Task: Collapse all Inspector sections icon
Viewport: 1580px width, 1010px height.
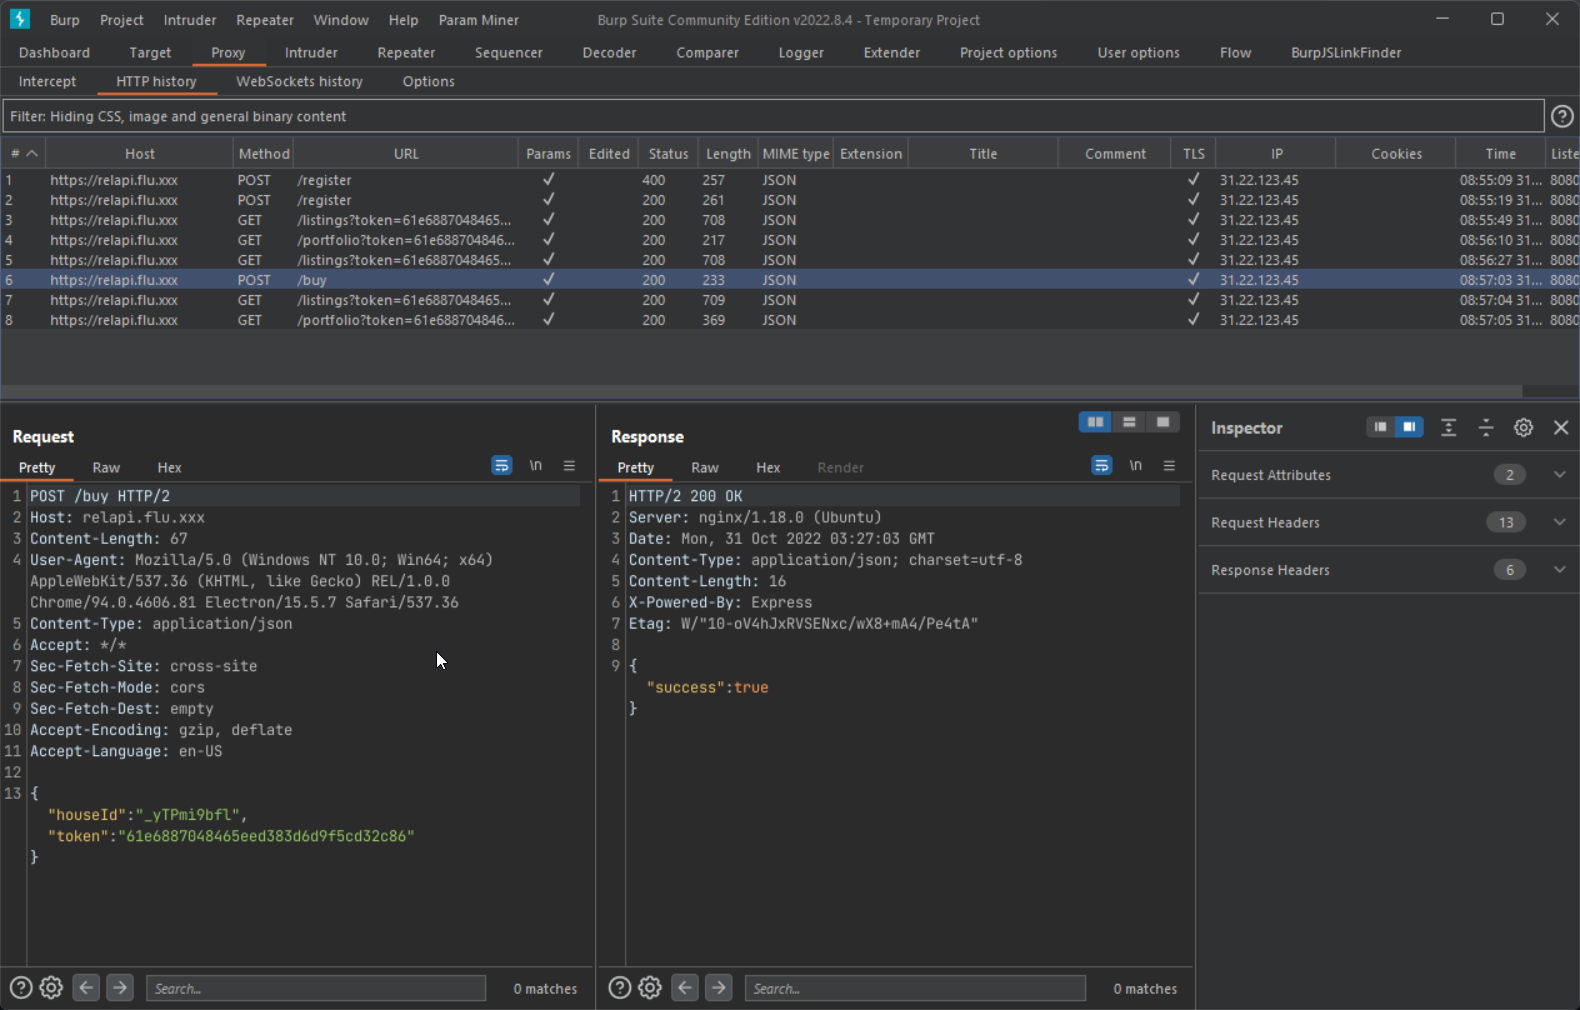Action: [1486, 428]
